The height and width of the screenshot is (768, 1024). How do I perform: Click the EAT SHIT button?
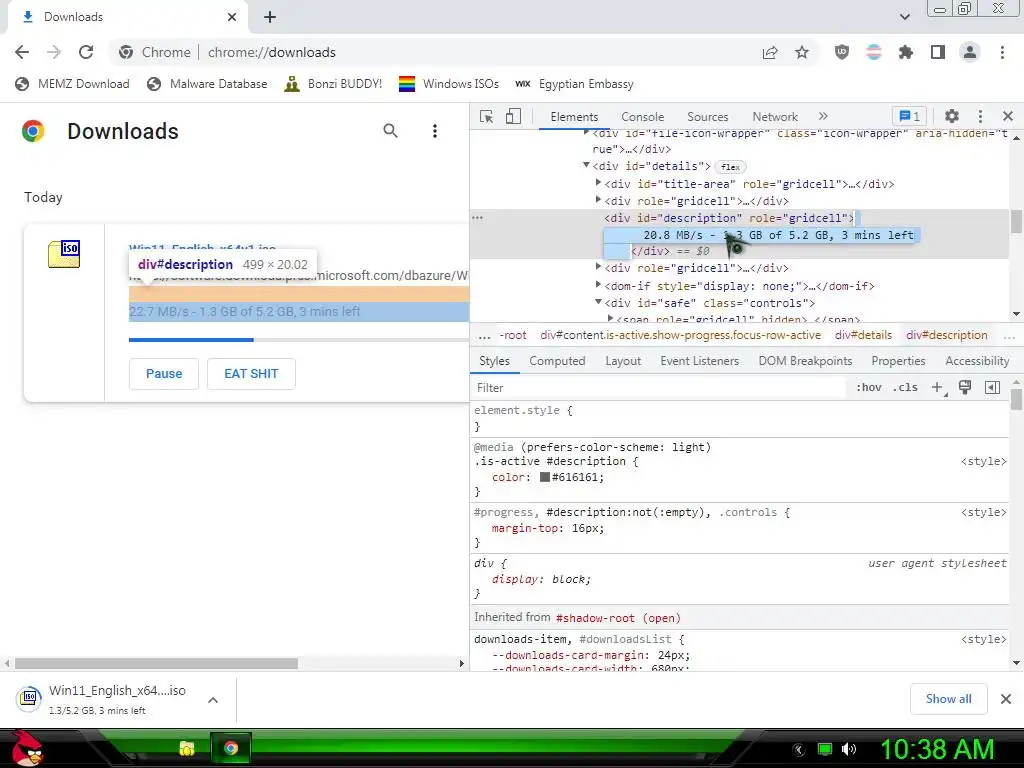[x=251, y=374]
